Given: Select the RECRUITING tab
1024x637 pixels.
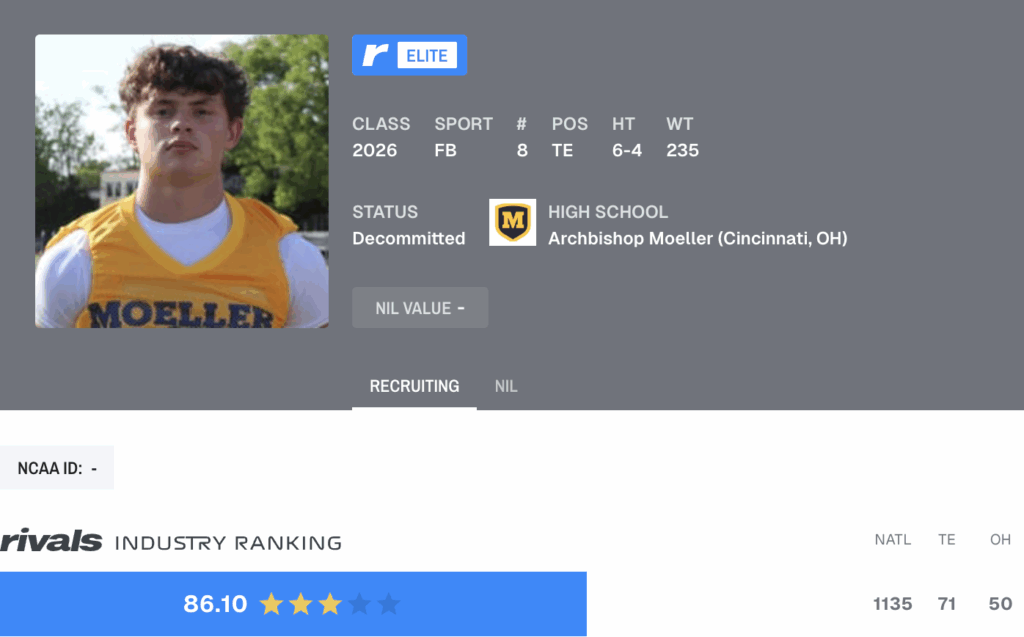Looking at the screenshot, I should click(414, 386).
